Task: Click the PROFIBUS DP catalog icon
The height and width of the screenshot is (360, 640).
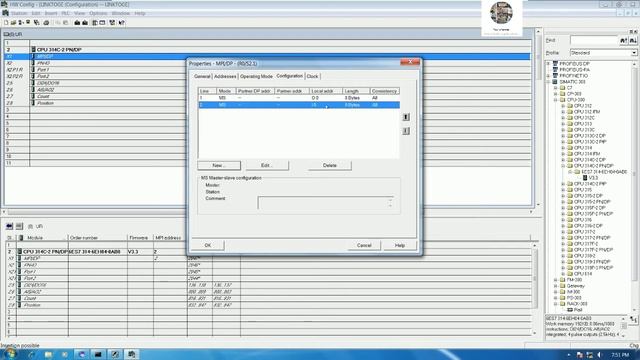Action: [x=555, y=64]
